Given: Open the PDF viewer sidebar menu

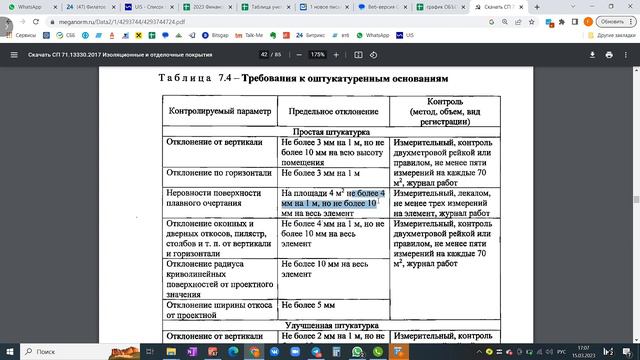Looking at the screenshot, I should 14,55.
